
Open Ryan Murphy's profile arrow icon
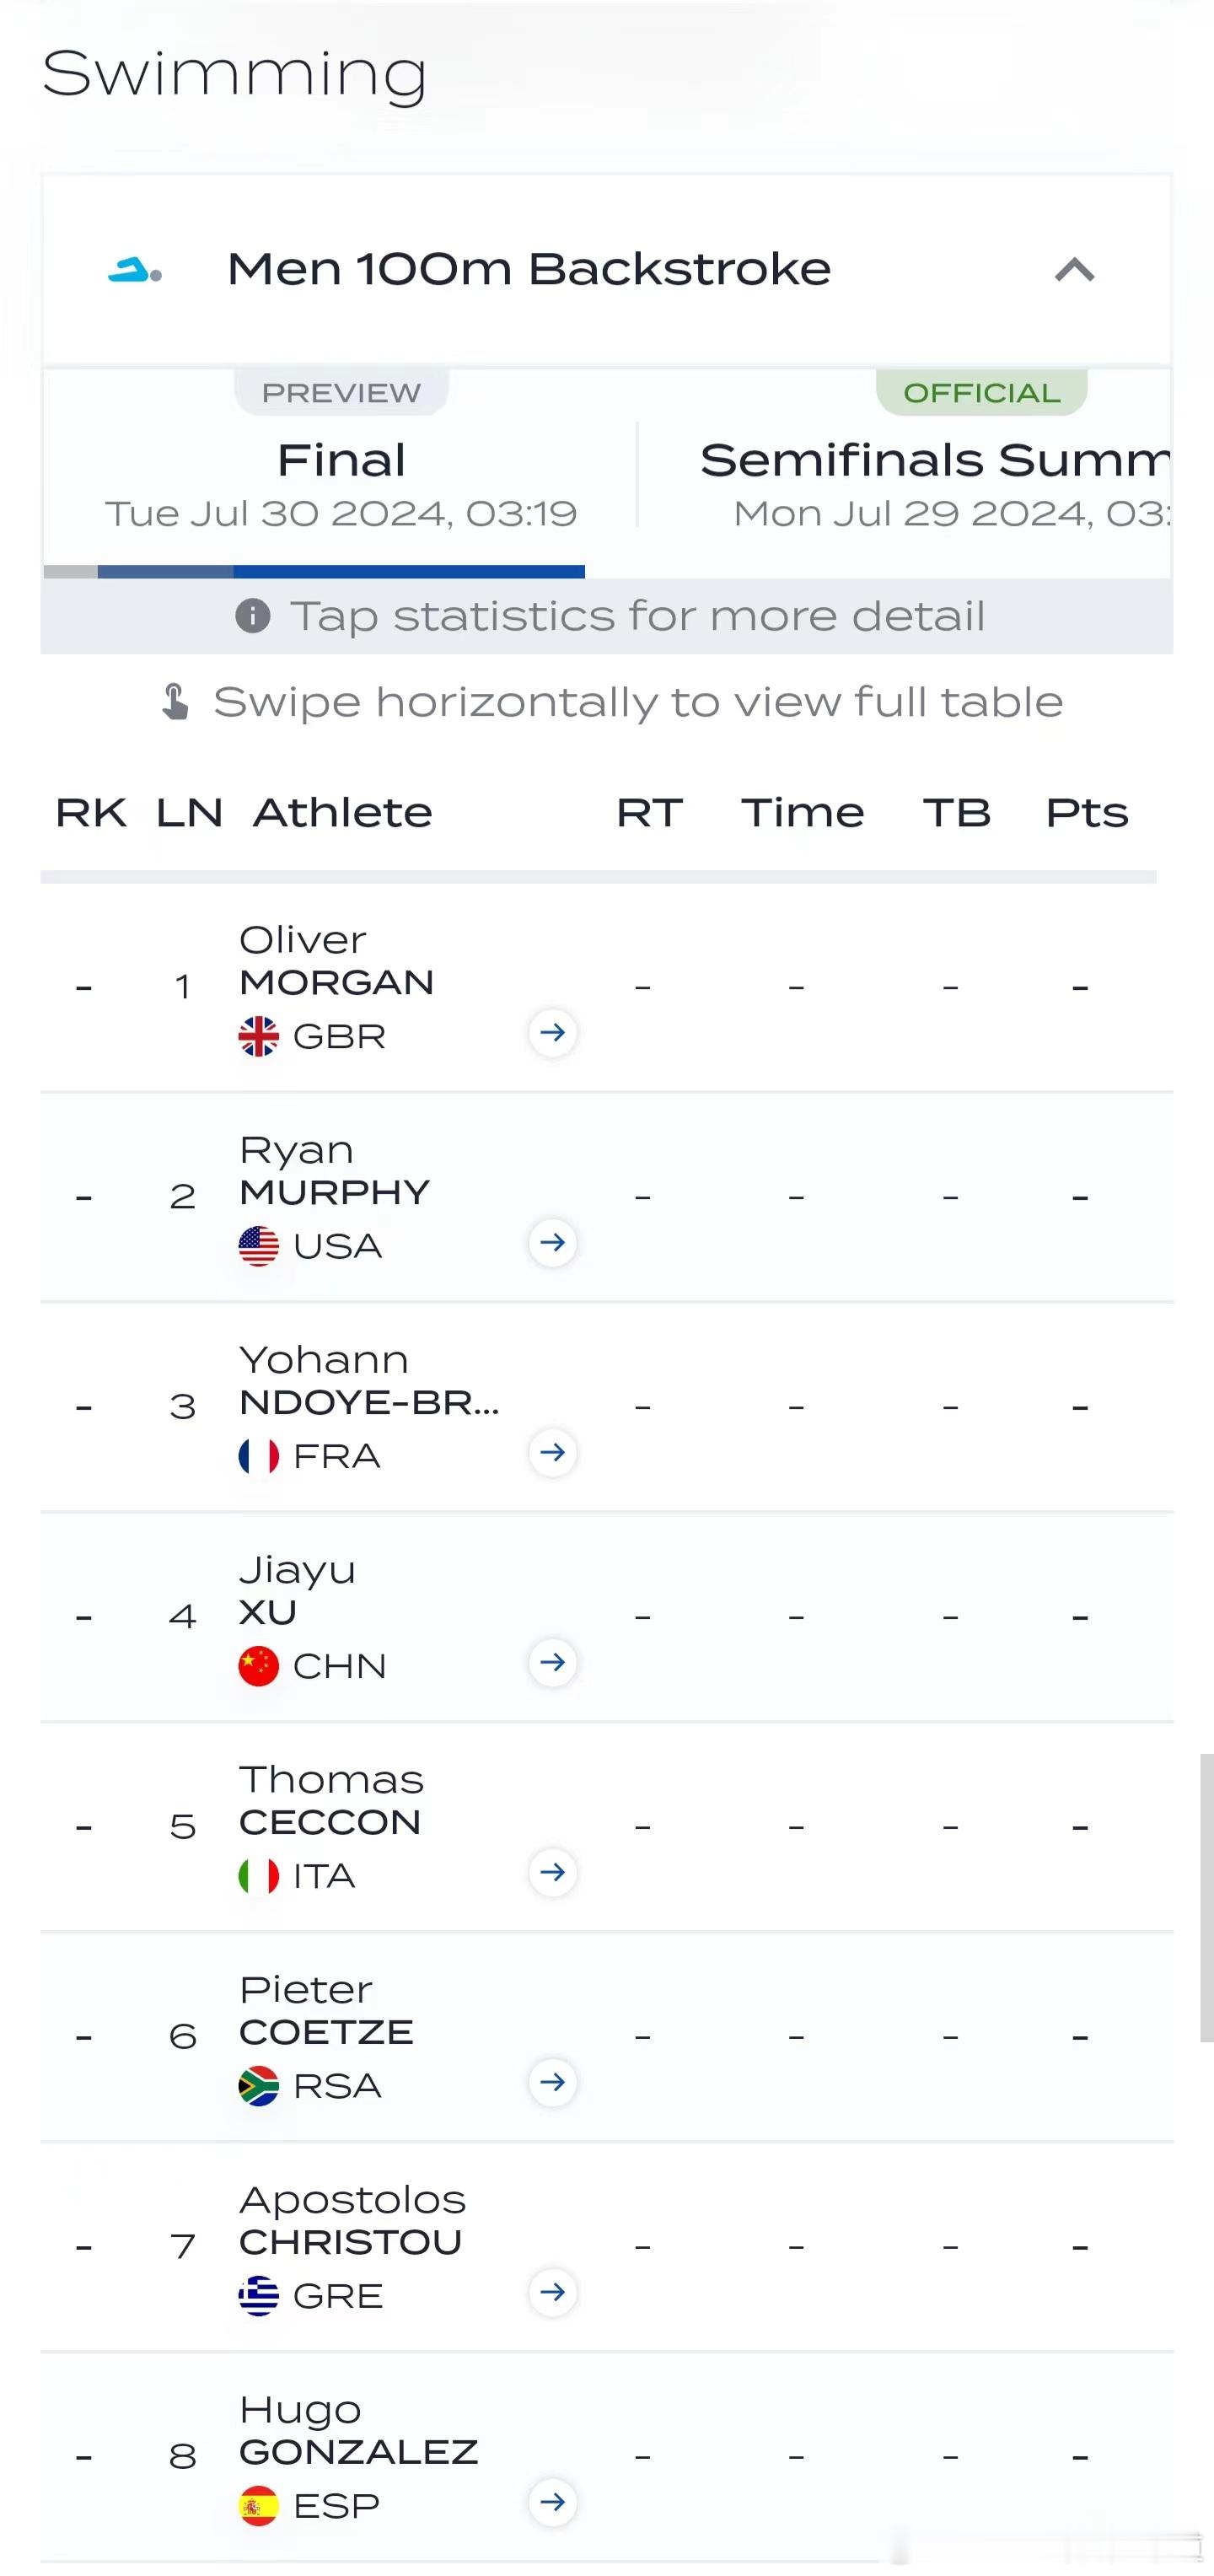(552, 1243)
